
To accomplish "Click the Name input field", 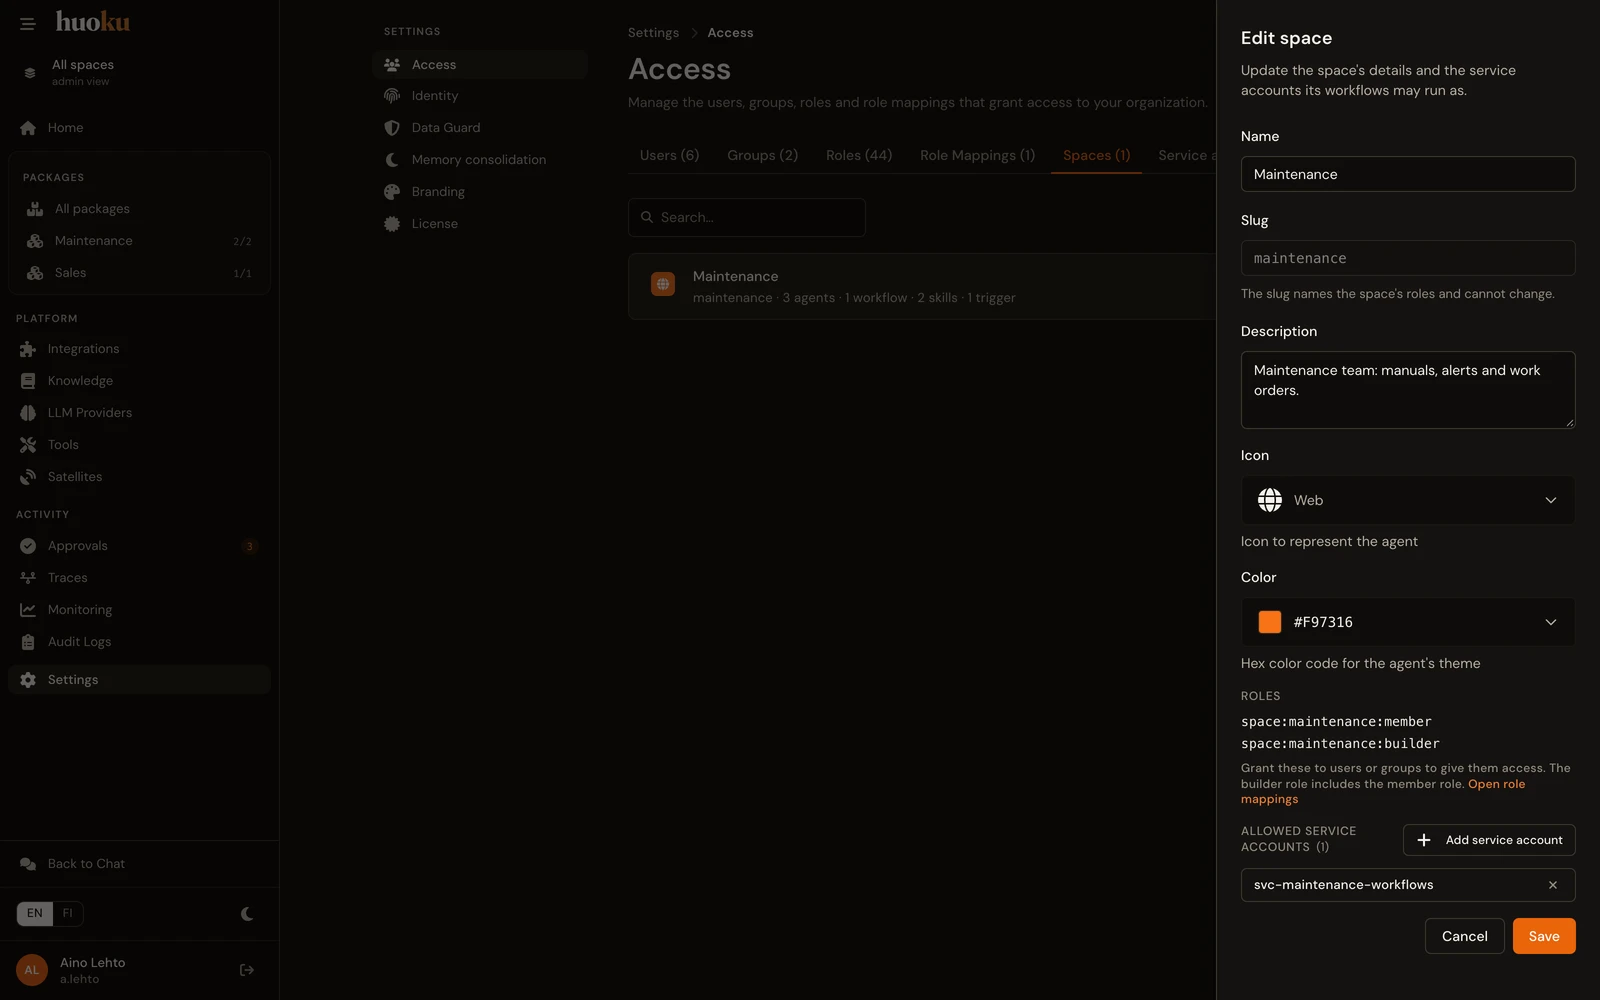I will [1408, 174].
